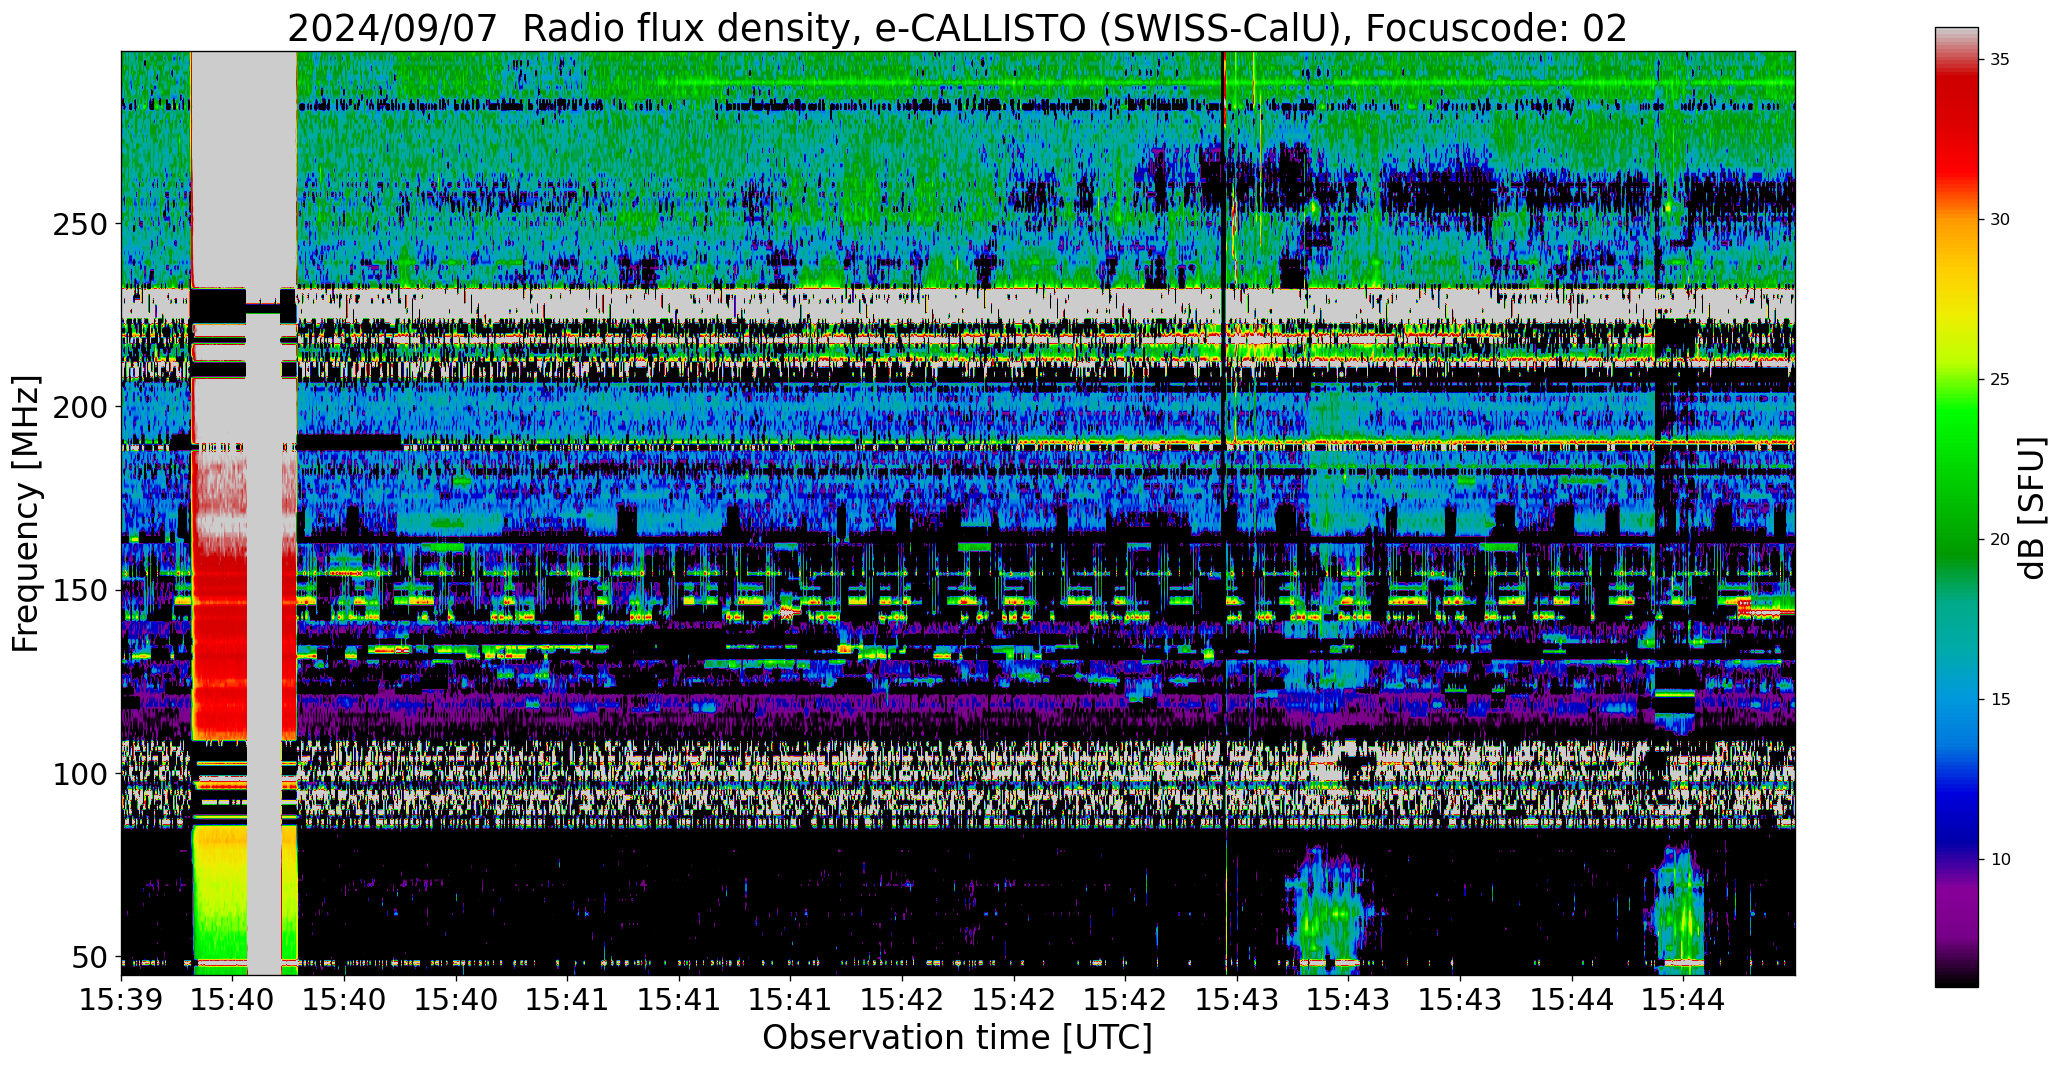Click the 100 tick on the frequency axis
The width and height of the screenshot is (2062, 1067).
(x=79, y=775)
